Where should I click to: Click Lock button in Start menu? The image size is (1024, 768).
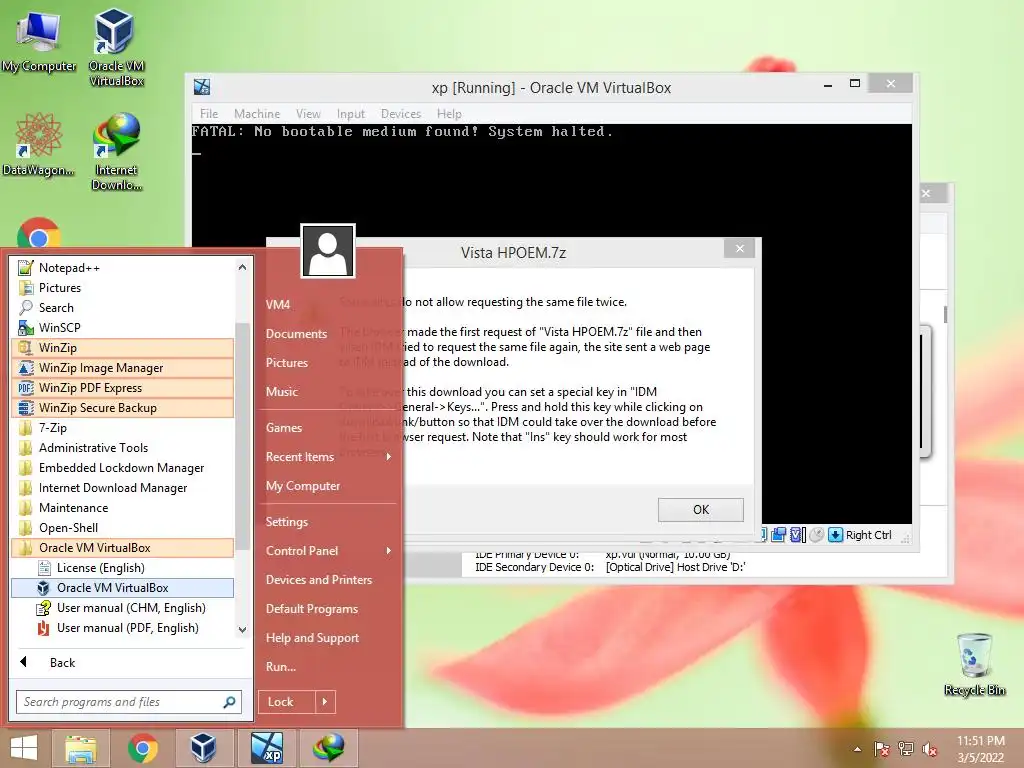[x=286, y=702]
